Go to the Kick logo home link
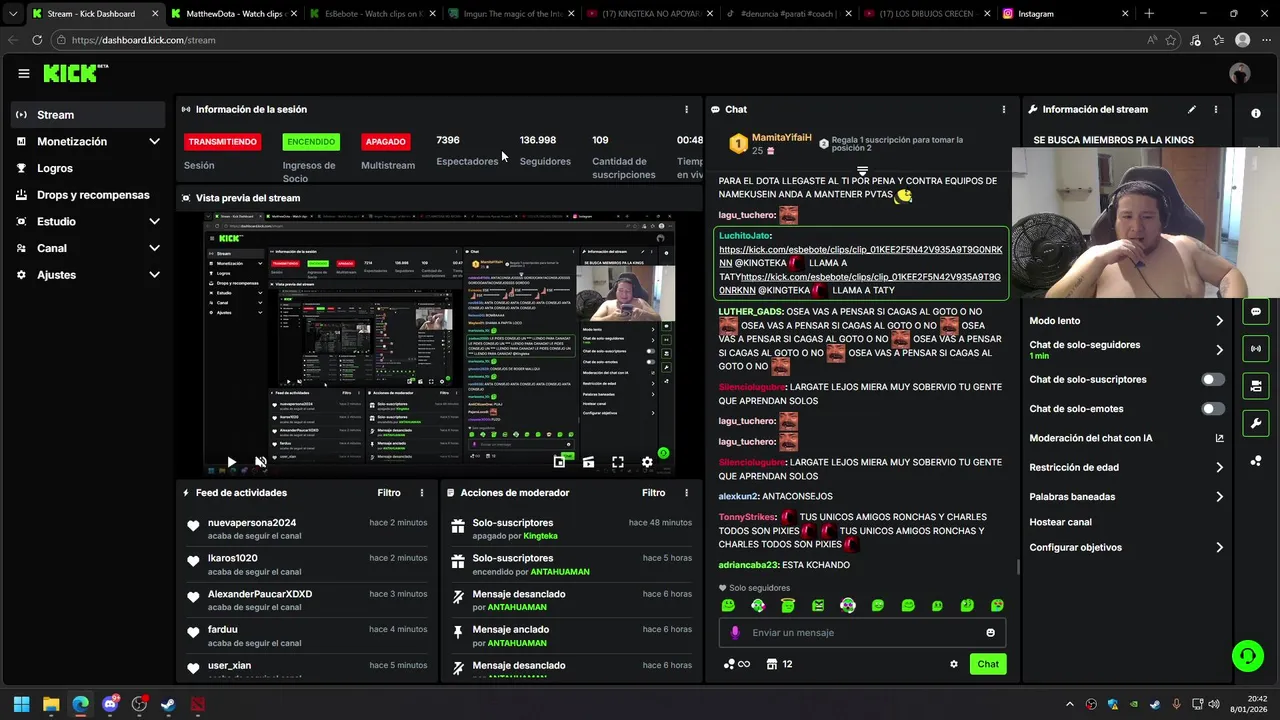This screenshot has width=1280, height=720. pos(75,73)
